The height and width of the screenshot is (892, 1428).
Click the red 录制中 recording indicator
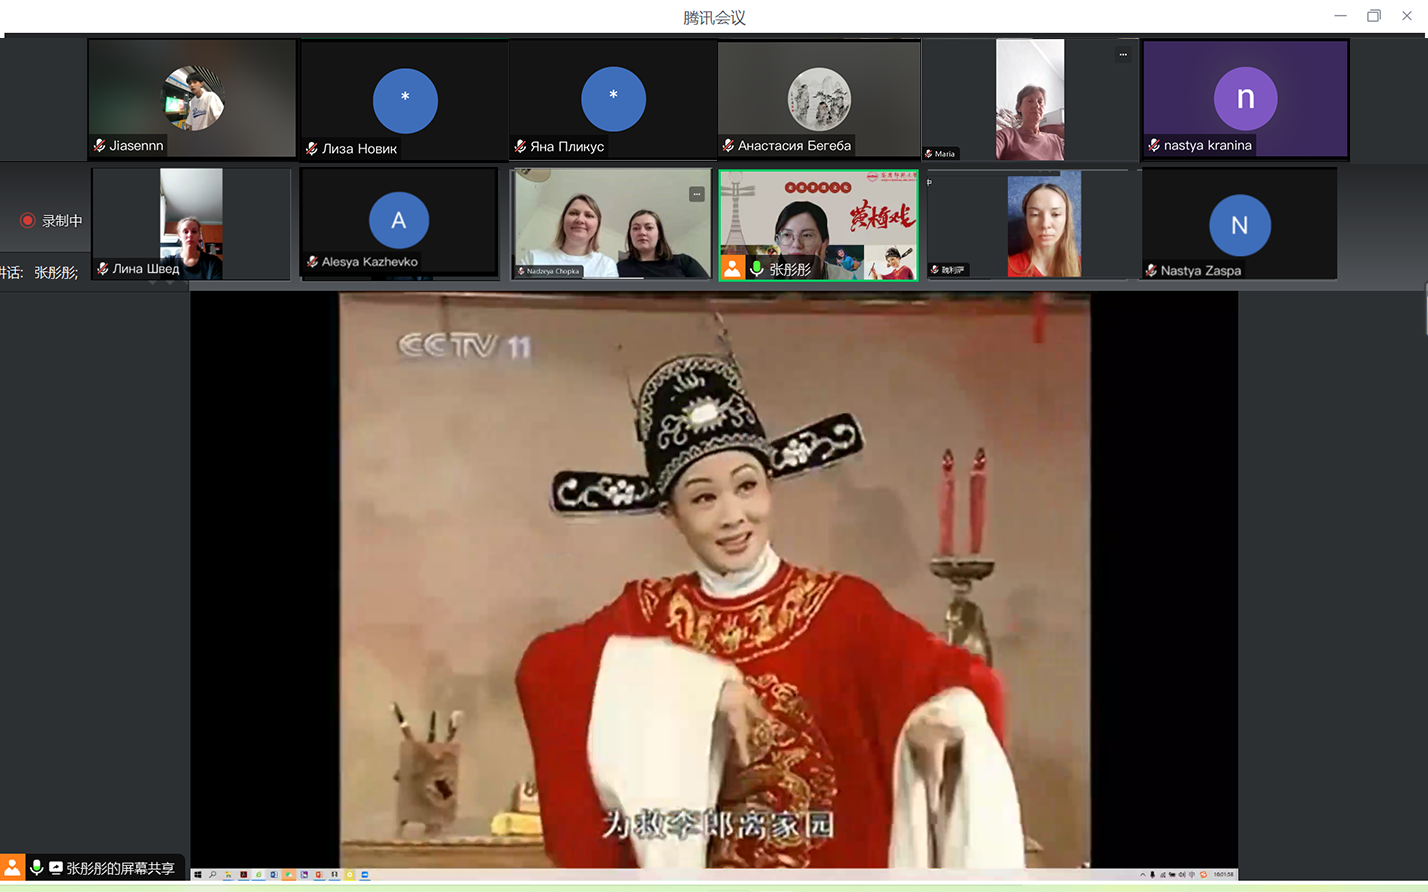click(x=28, y=221)
